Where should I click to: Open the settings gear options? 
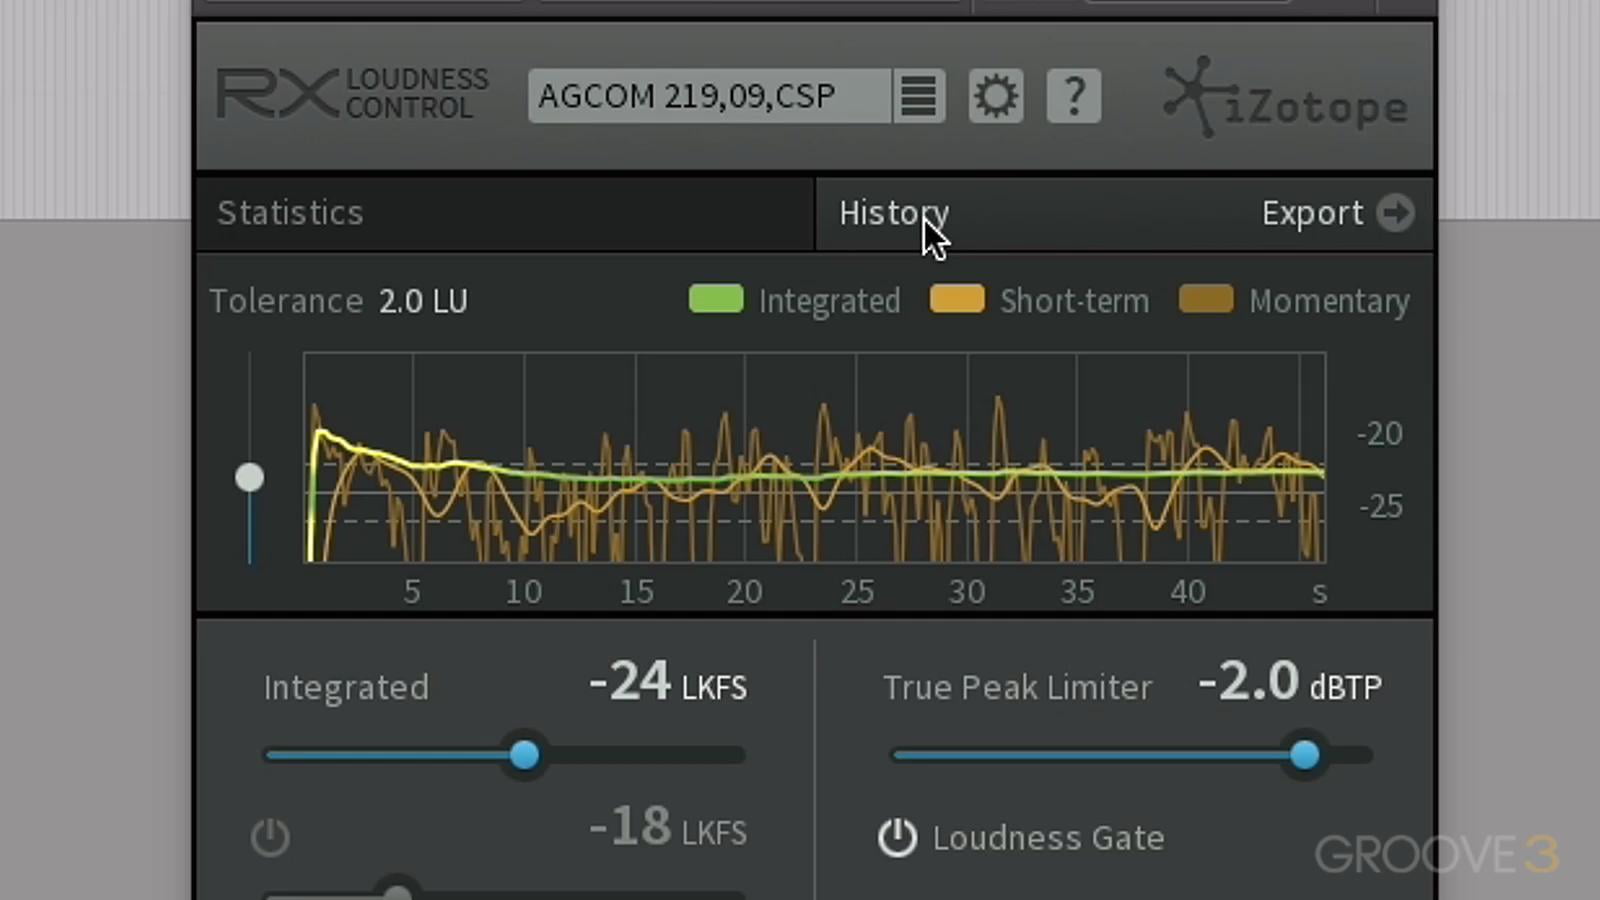996,96
